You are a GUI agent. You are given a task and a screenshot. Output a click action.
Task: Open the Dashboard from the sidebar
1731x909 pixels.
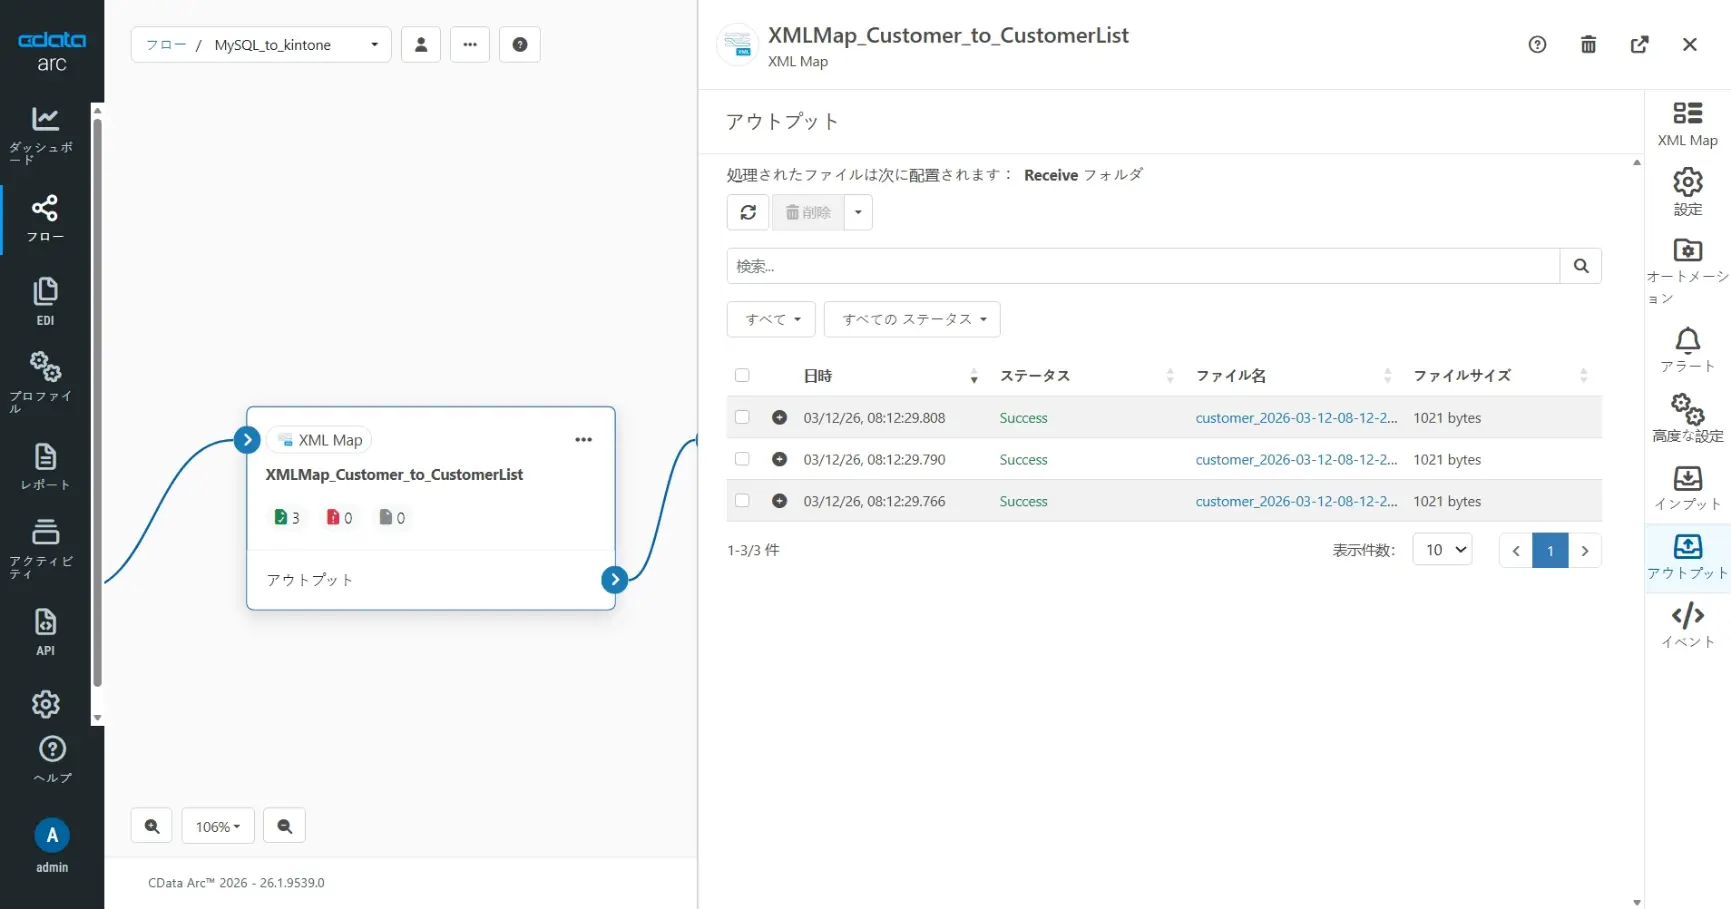[46, 131]
